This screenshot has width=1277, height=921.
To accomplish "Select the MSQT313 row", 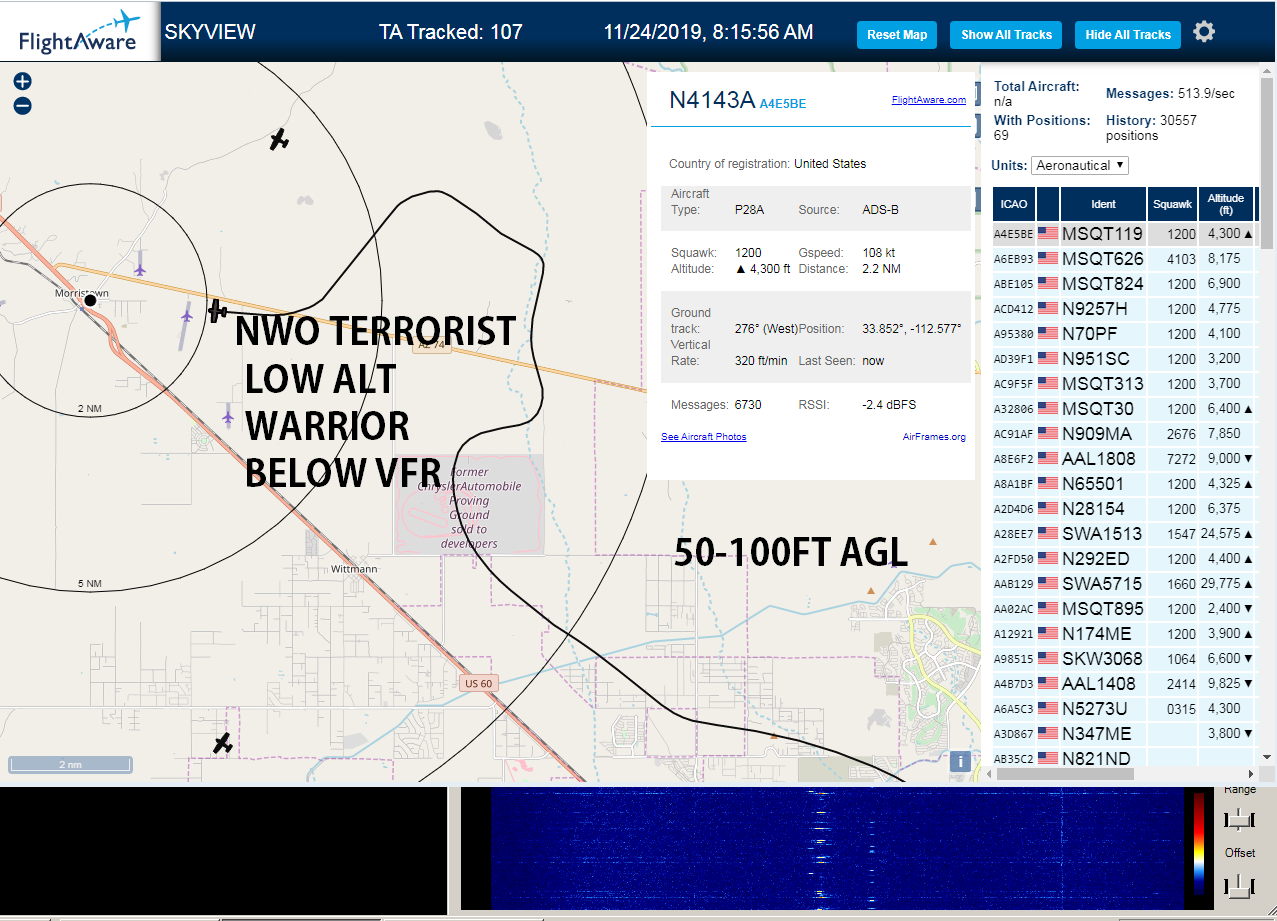I will tap(1124, 384).
